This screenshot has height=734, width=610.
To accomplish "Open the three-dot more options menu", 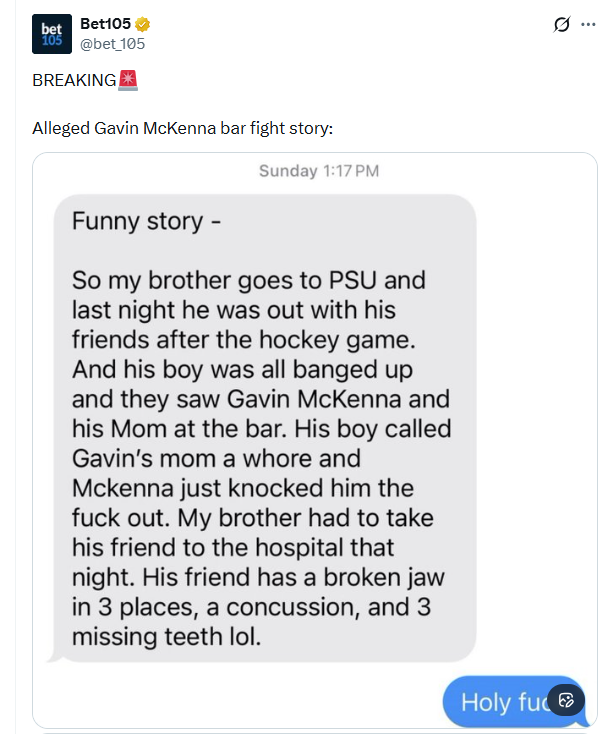I will [588, 25].
